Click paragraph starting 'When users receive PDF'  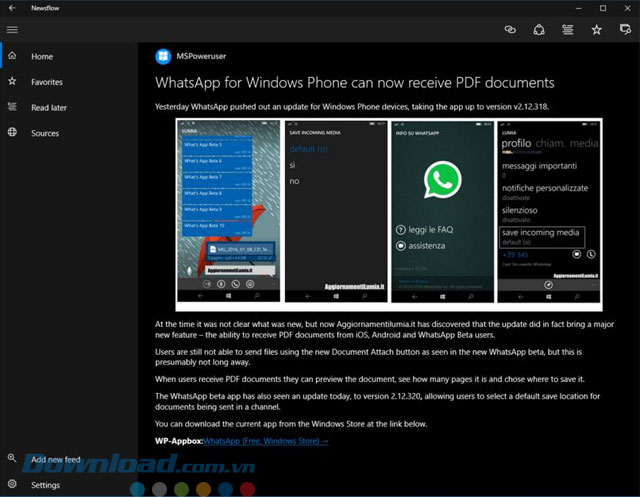[370, 379]
